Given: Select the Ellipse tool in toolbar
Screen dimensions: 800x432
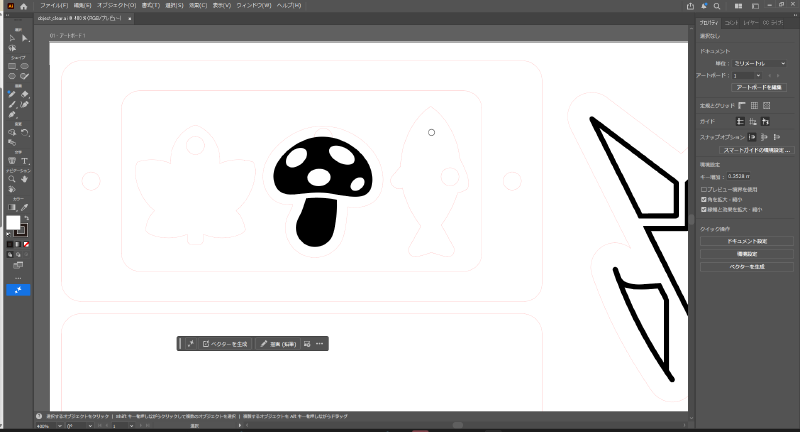Looking at the screenshot, I should coord(24,66).
